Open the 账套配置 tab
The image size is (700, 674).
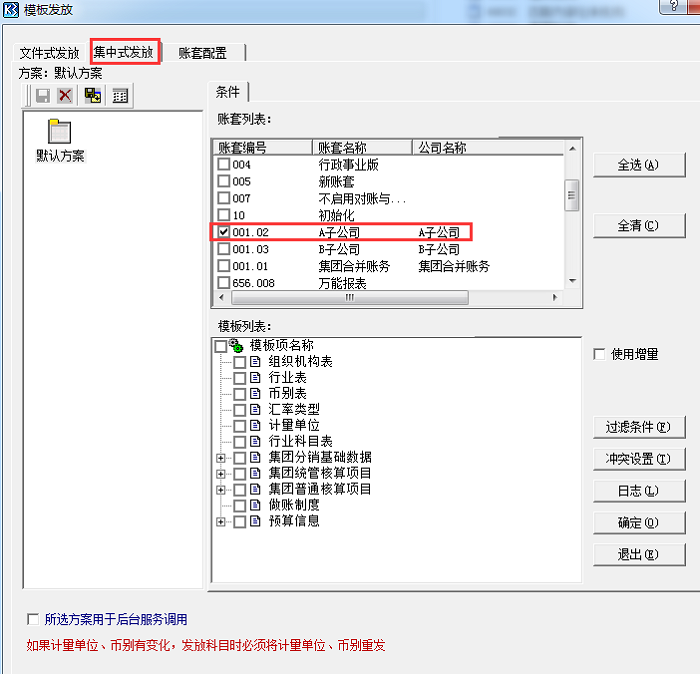(x=202, y=53)
